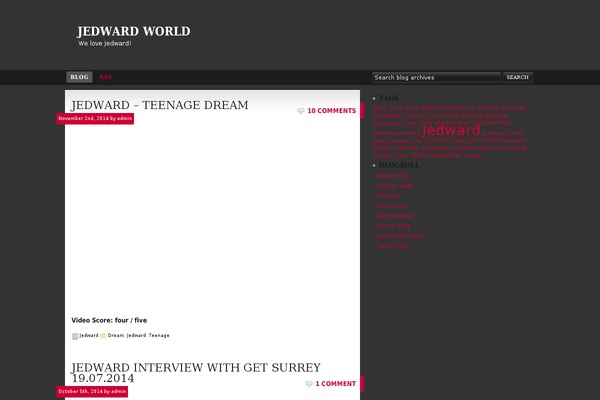The image size is (600, 400).
Task: Visit Bieber City blogroll link
Action: point(393,176)
